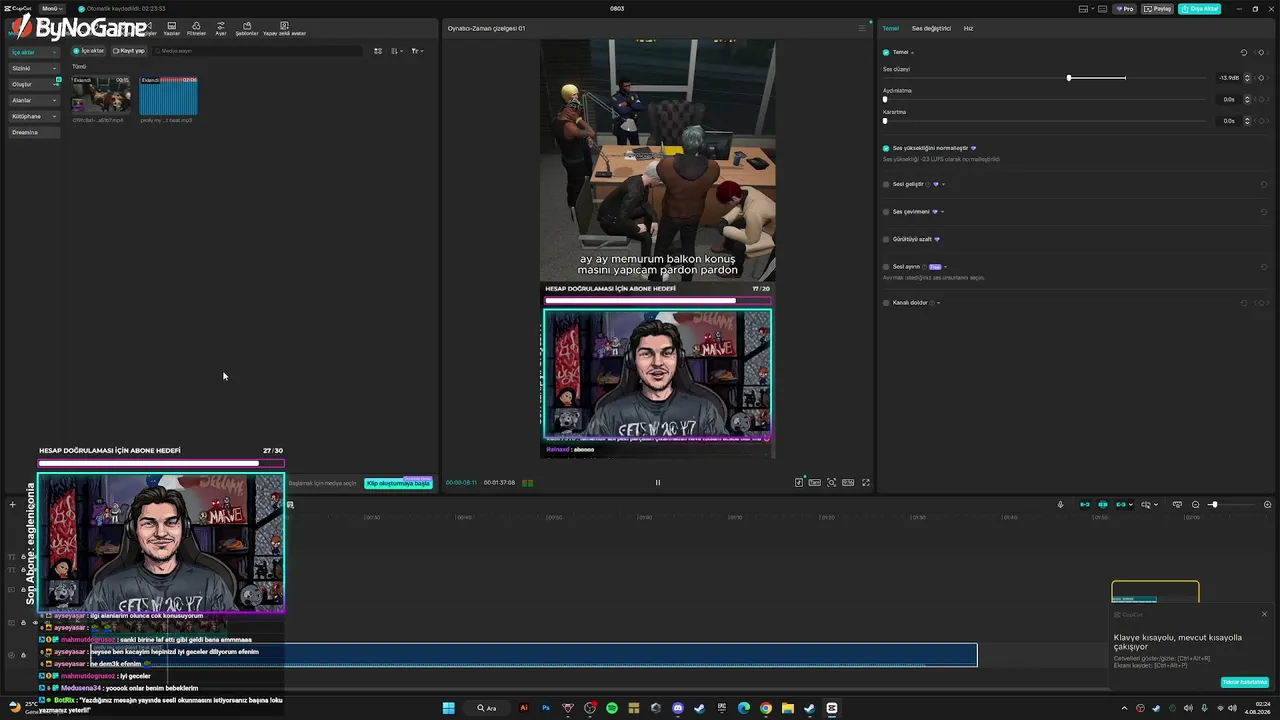
Task: Open Discord from the taskbar
Action: click(x=678, y=708)
